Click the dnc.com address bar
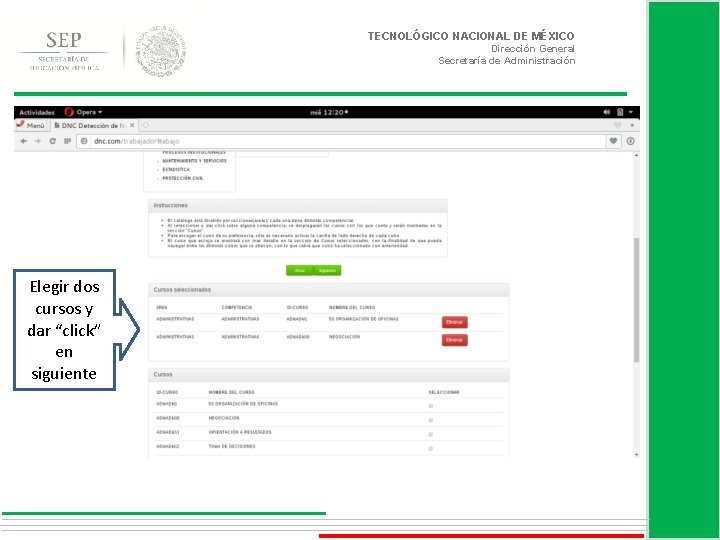 click(340, 141)
